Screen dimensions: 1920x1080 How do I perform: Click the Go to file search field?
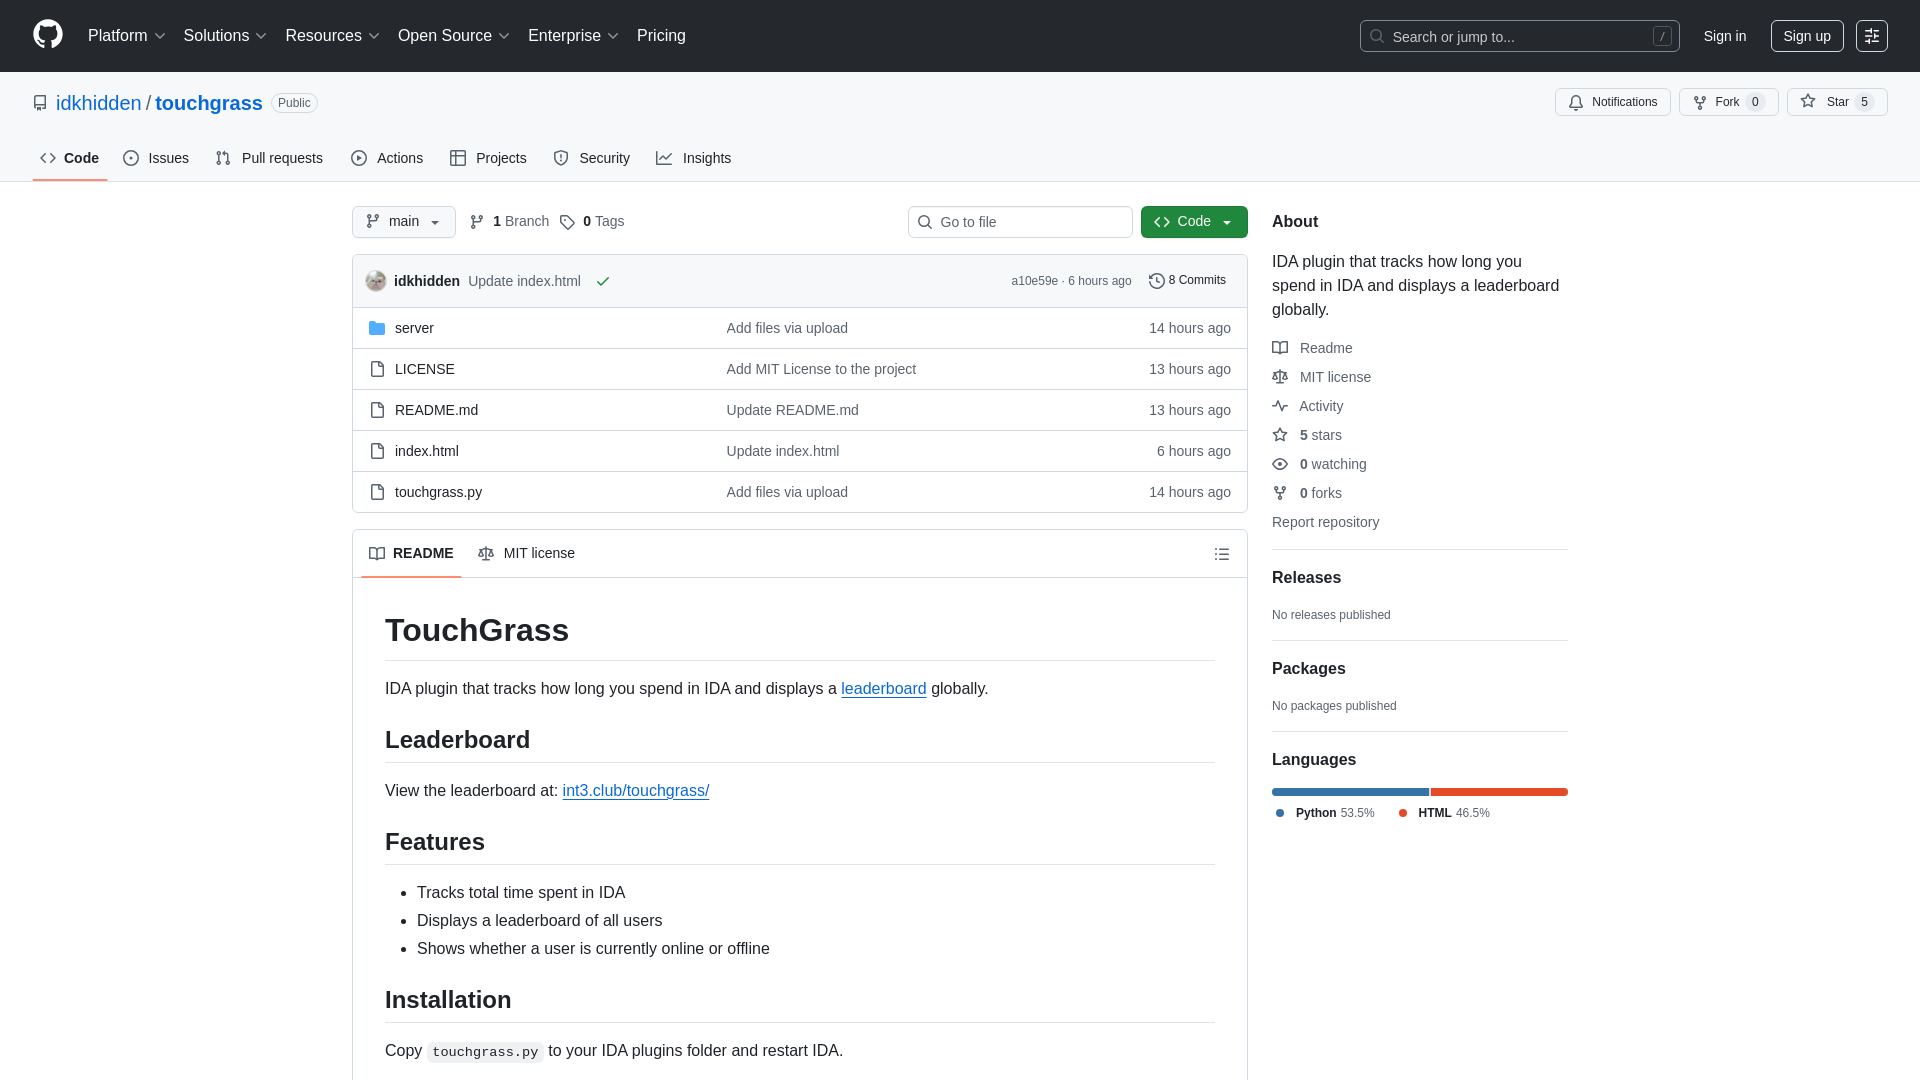pos(1020,222)
